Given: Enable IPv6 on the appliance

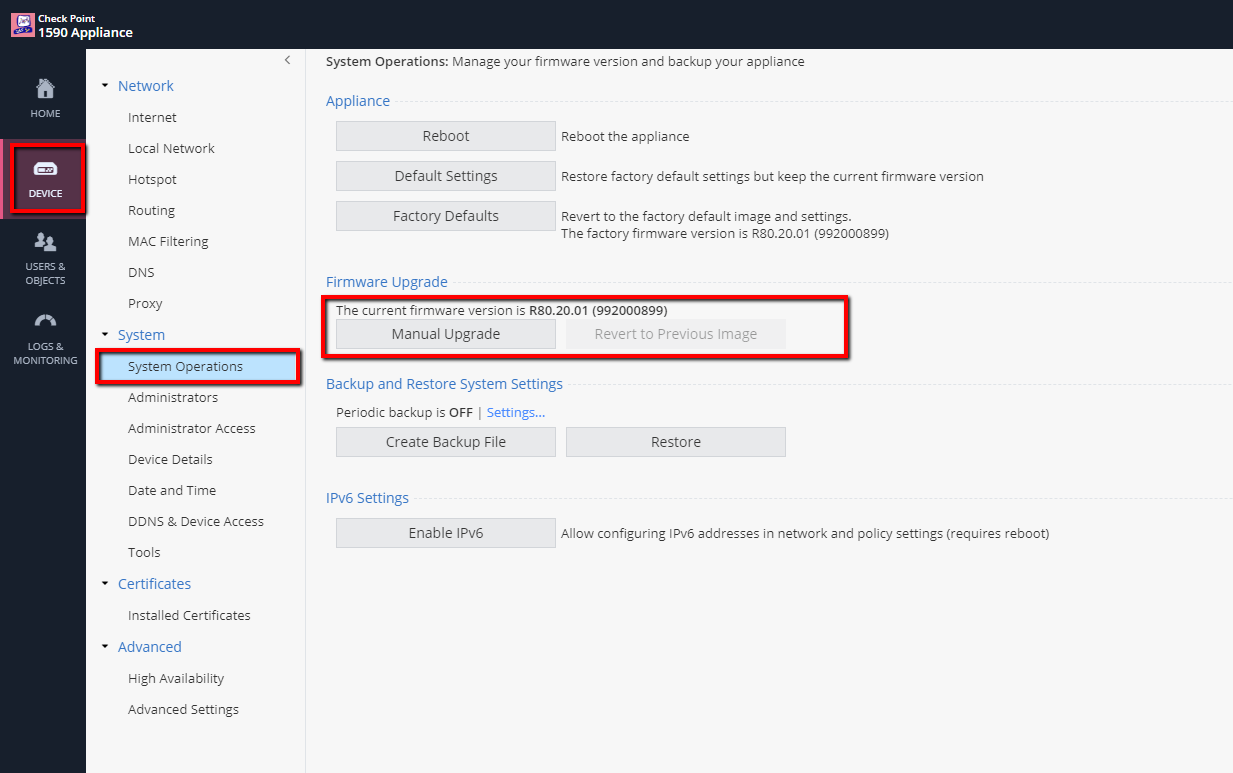Looking at the screenshot, I should click(445, 533).
